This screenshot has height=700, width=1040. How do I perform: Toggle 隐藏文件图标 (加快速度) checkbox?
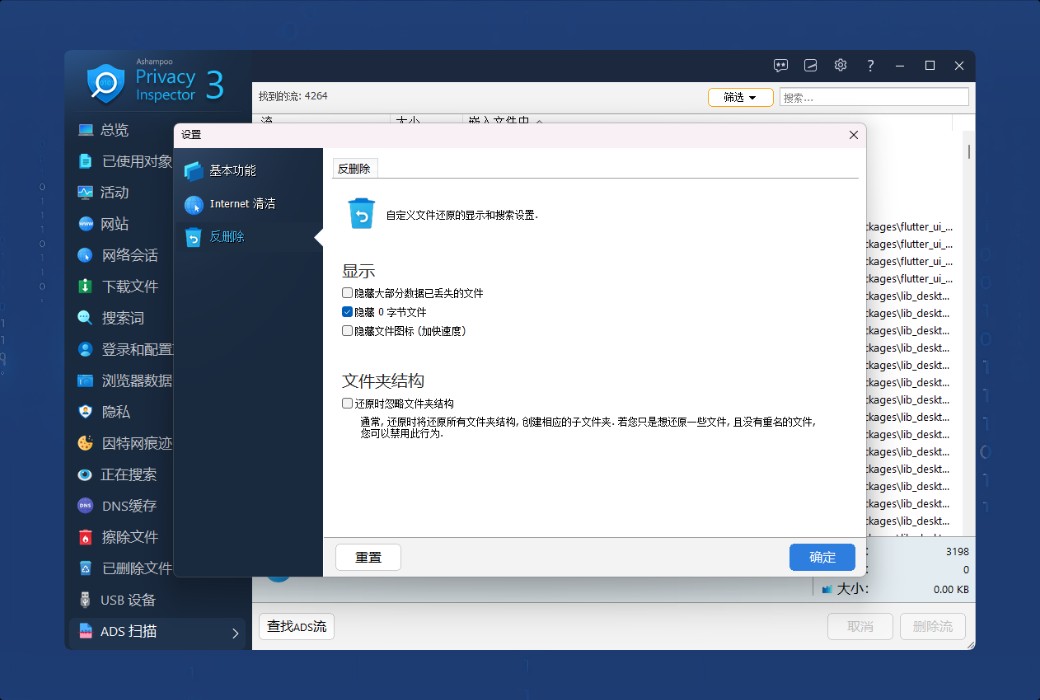tap(348, 330)
